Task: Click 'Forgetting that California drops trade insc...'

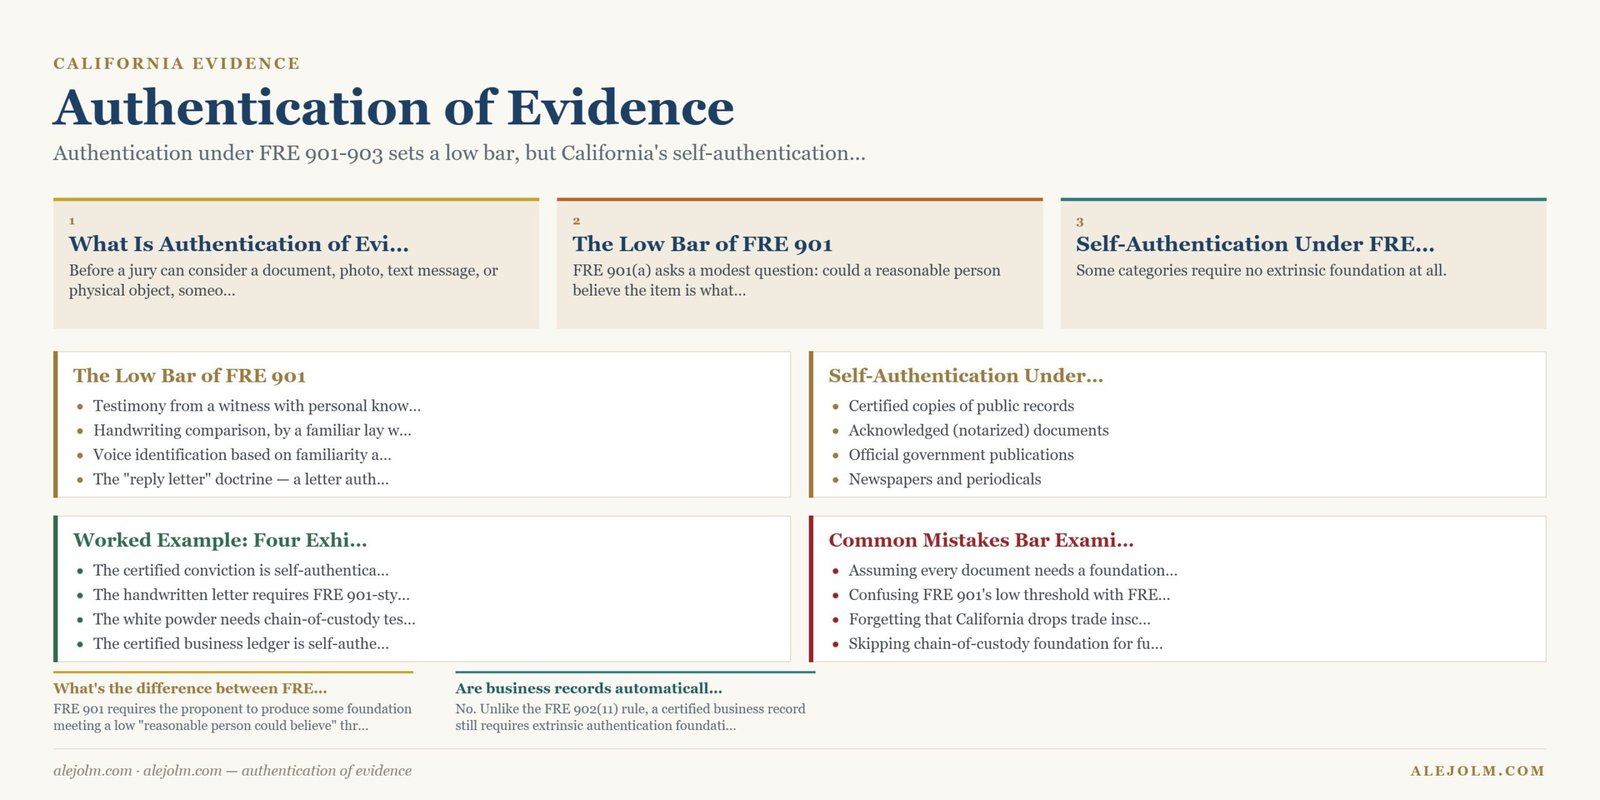Action: click(999, 619)
